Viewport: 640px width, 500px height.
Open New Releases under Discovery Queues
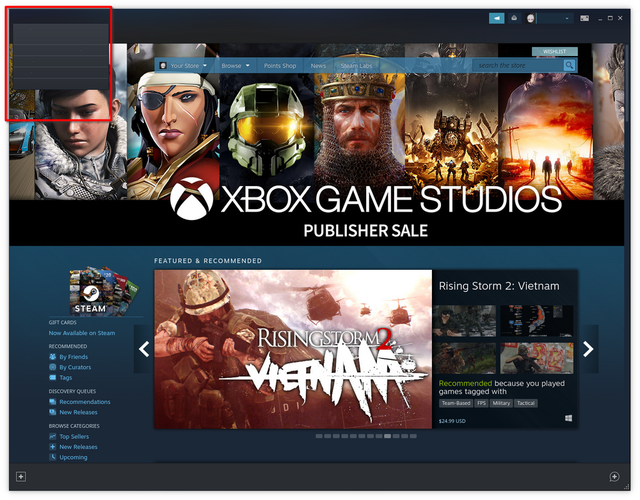78,412
